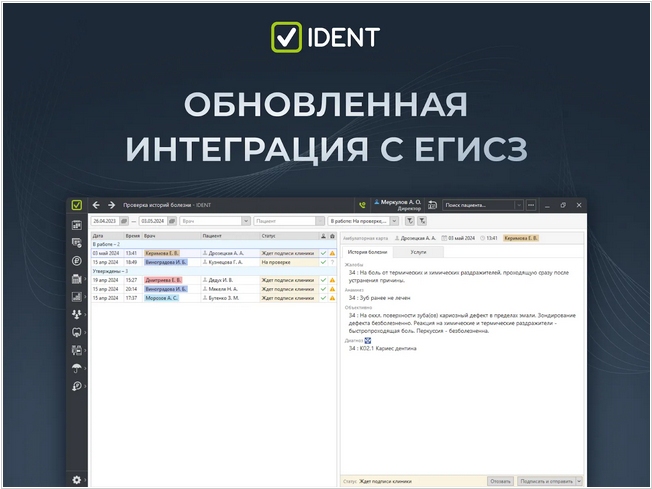The height and width of the screenshot is (489, 652).
Task: Open arrow next to 'Подписать и отправить'
Action: 579,481
